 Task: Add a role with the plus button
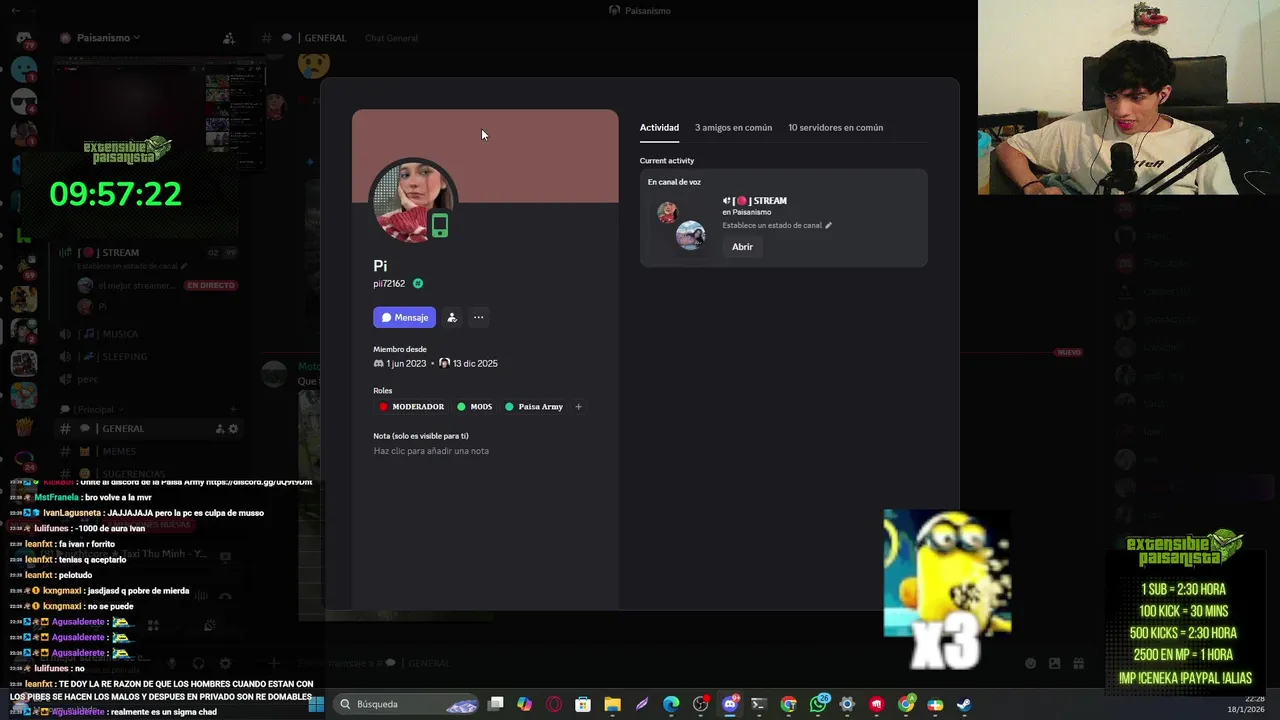[578, 407]
